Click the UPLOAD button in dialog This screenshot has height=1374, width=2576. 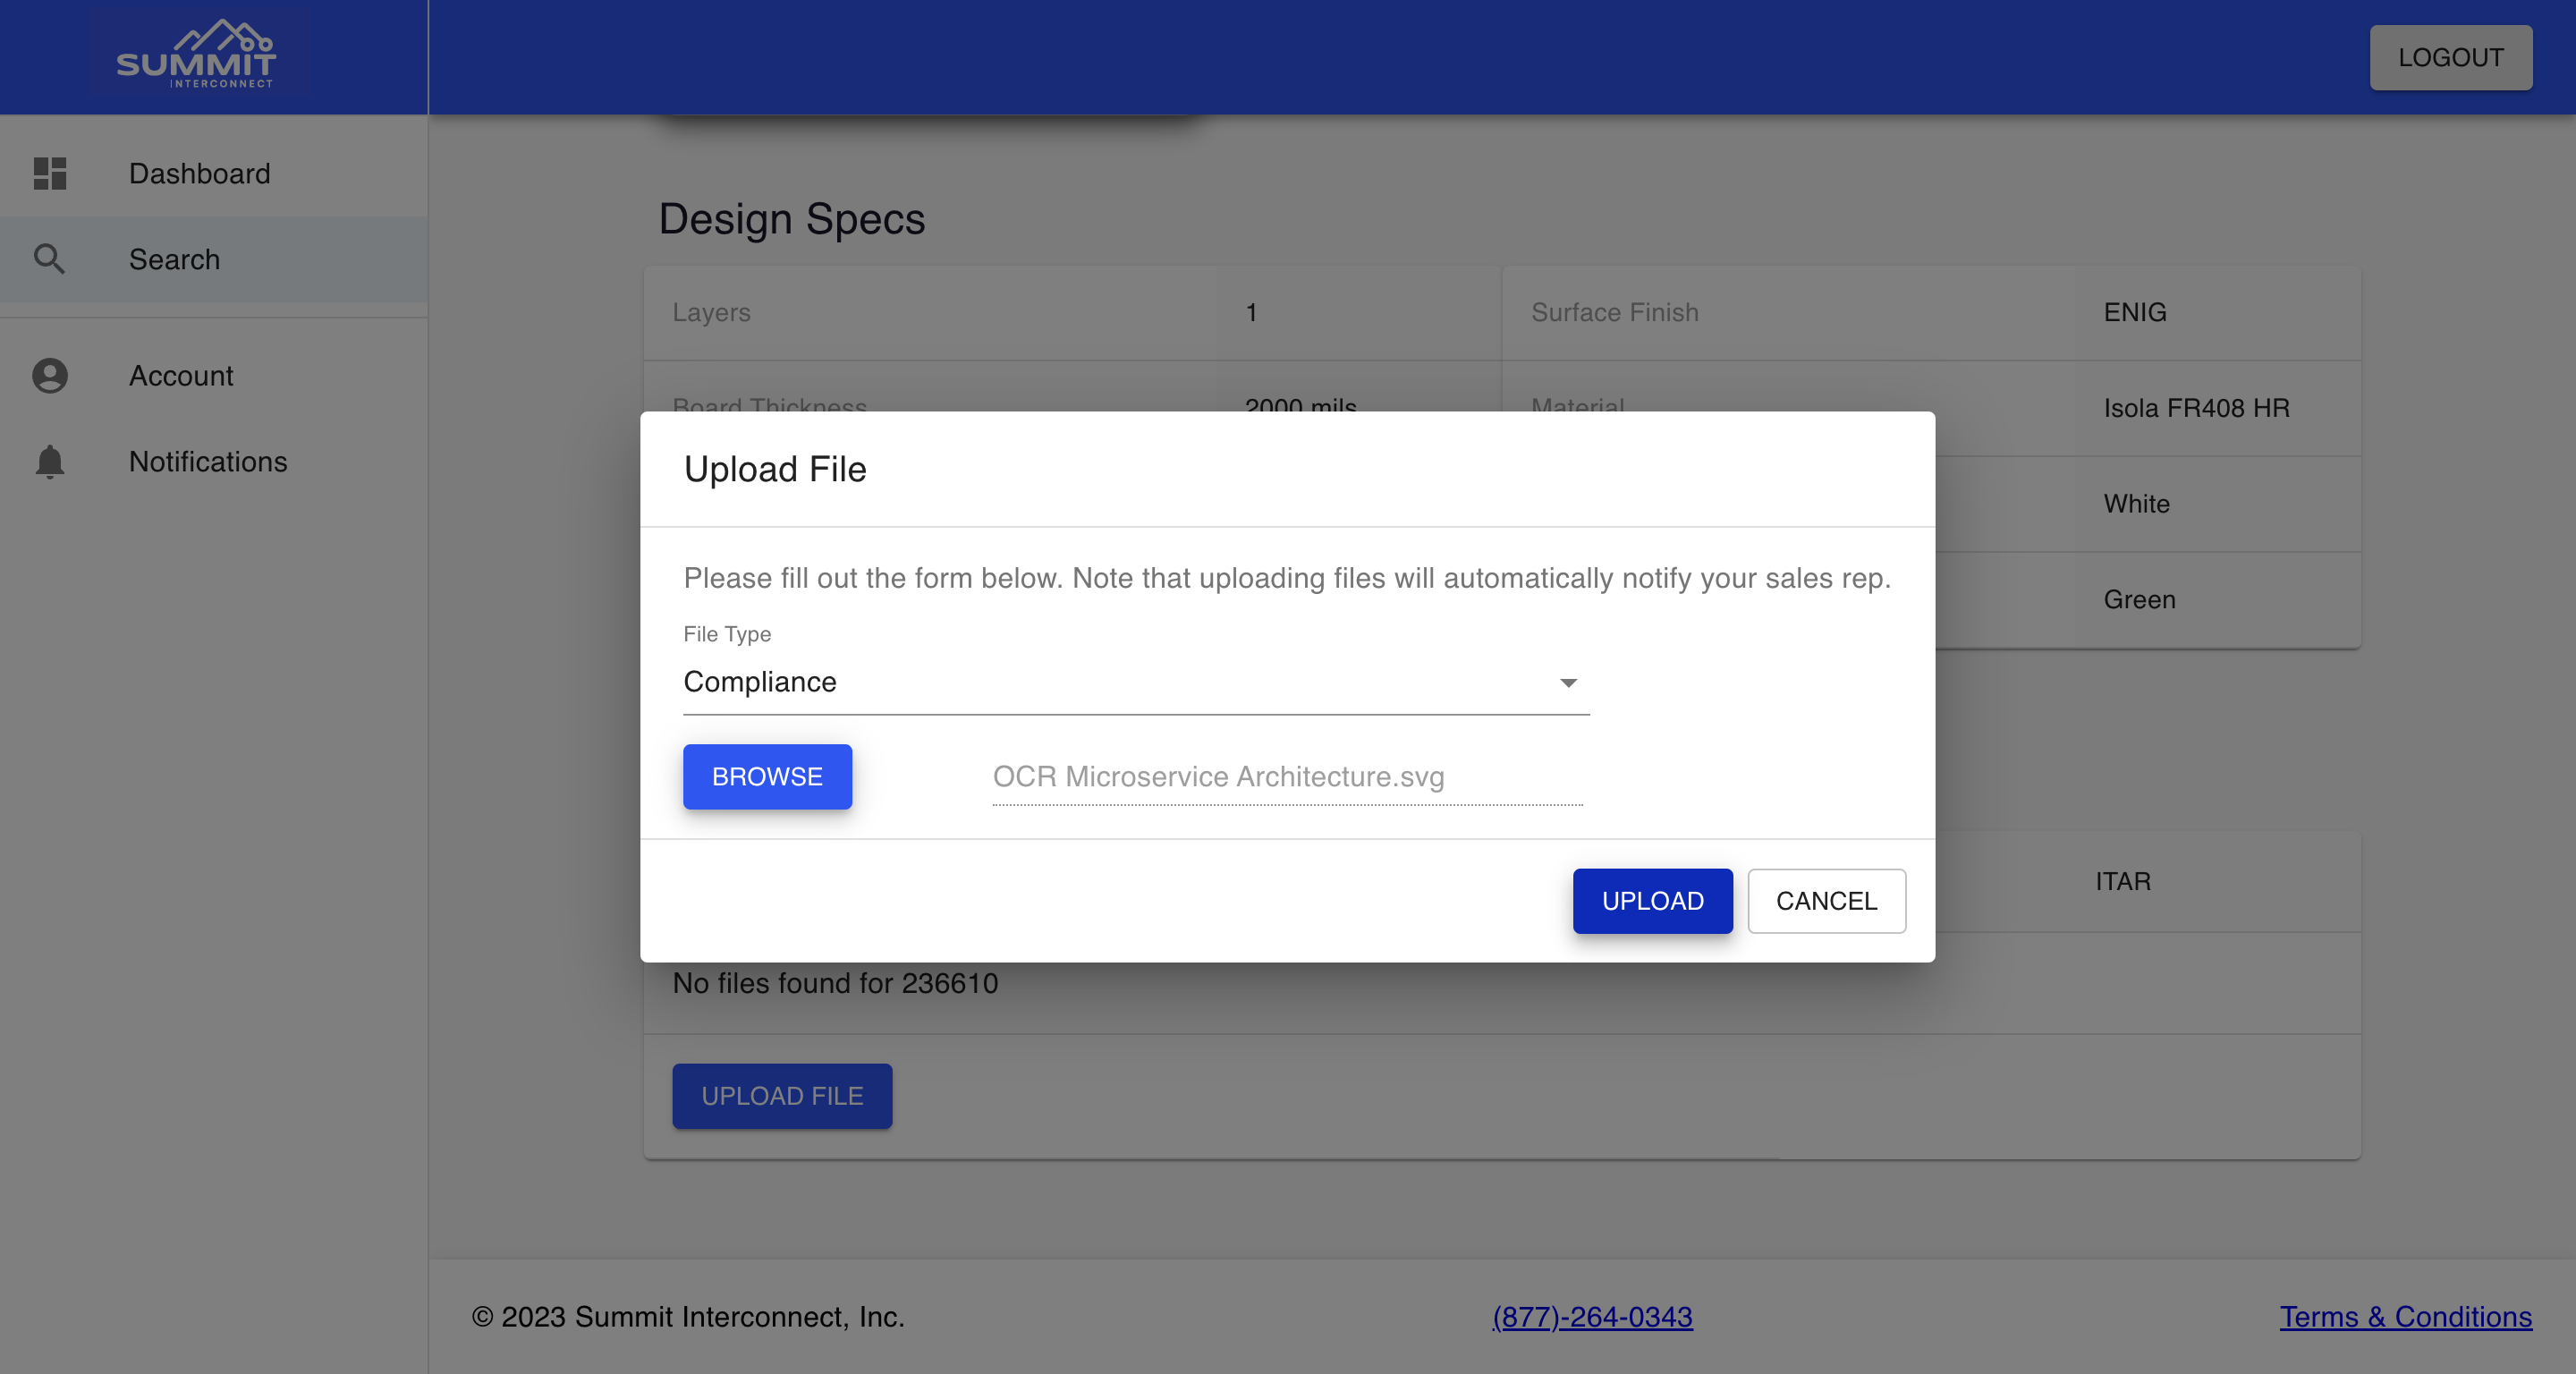(x=1652, y=901)
